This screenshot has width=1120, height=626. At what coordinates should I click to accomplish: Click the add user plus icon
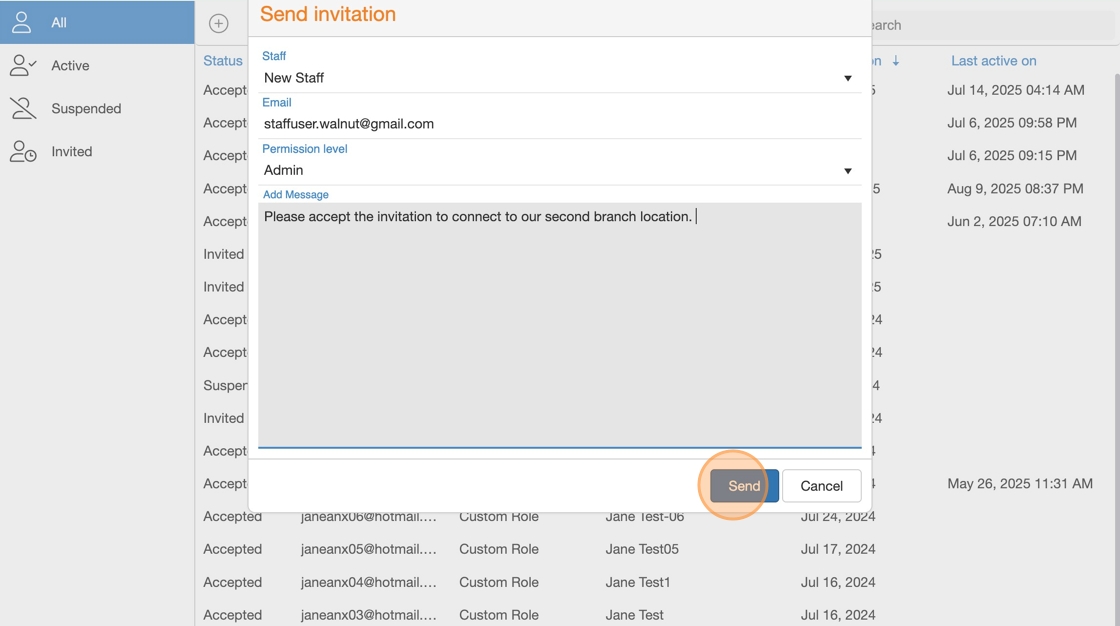coord(218,23)
